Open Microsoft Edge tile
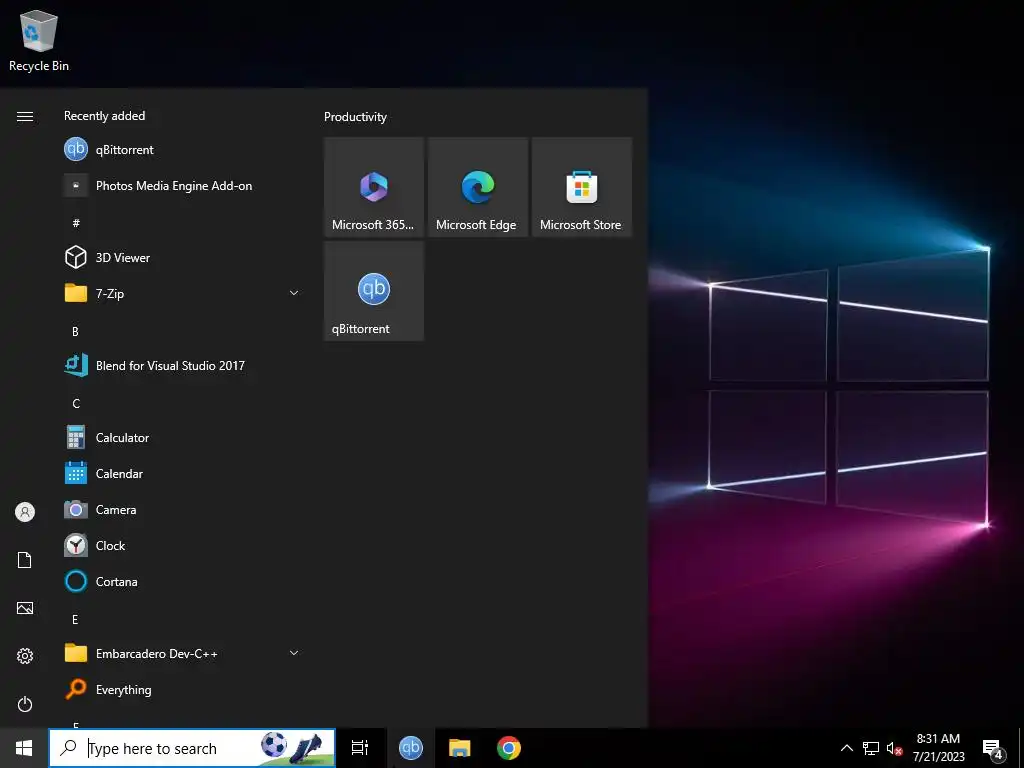 478,187
